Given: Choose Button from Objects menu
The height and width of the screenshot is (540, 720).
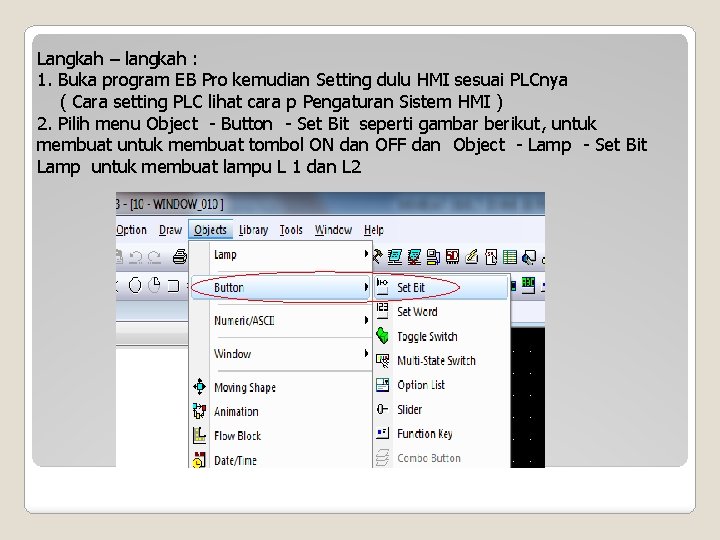Looking at the screenshot, I should (281, 287).
